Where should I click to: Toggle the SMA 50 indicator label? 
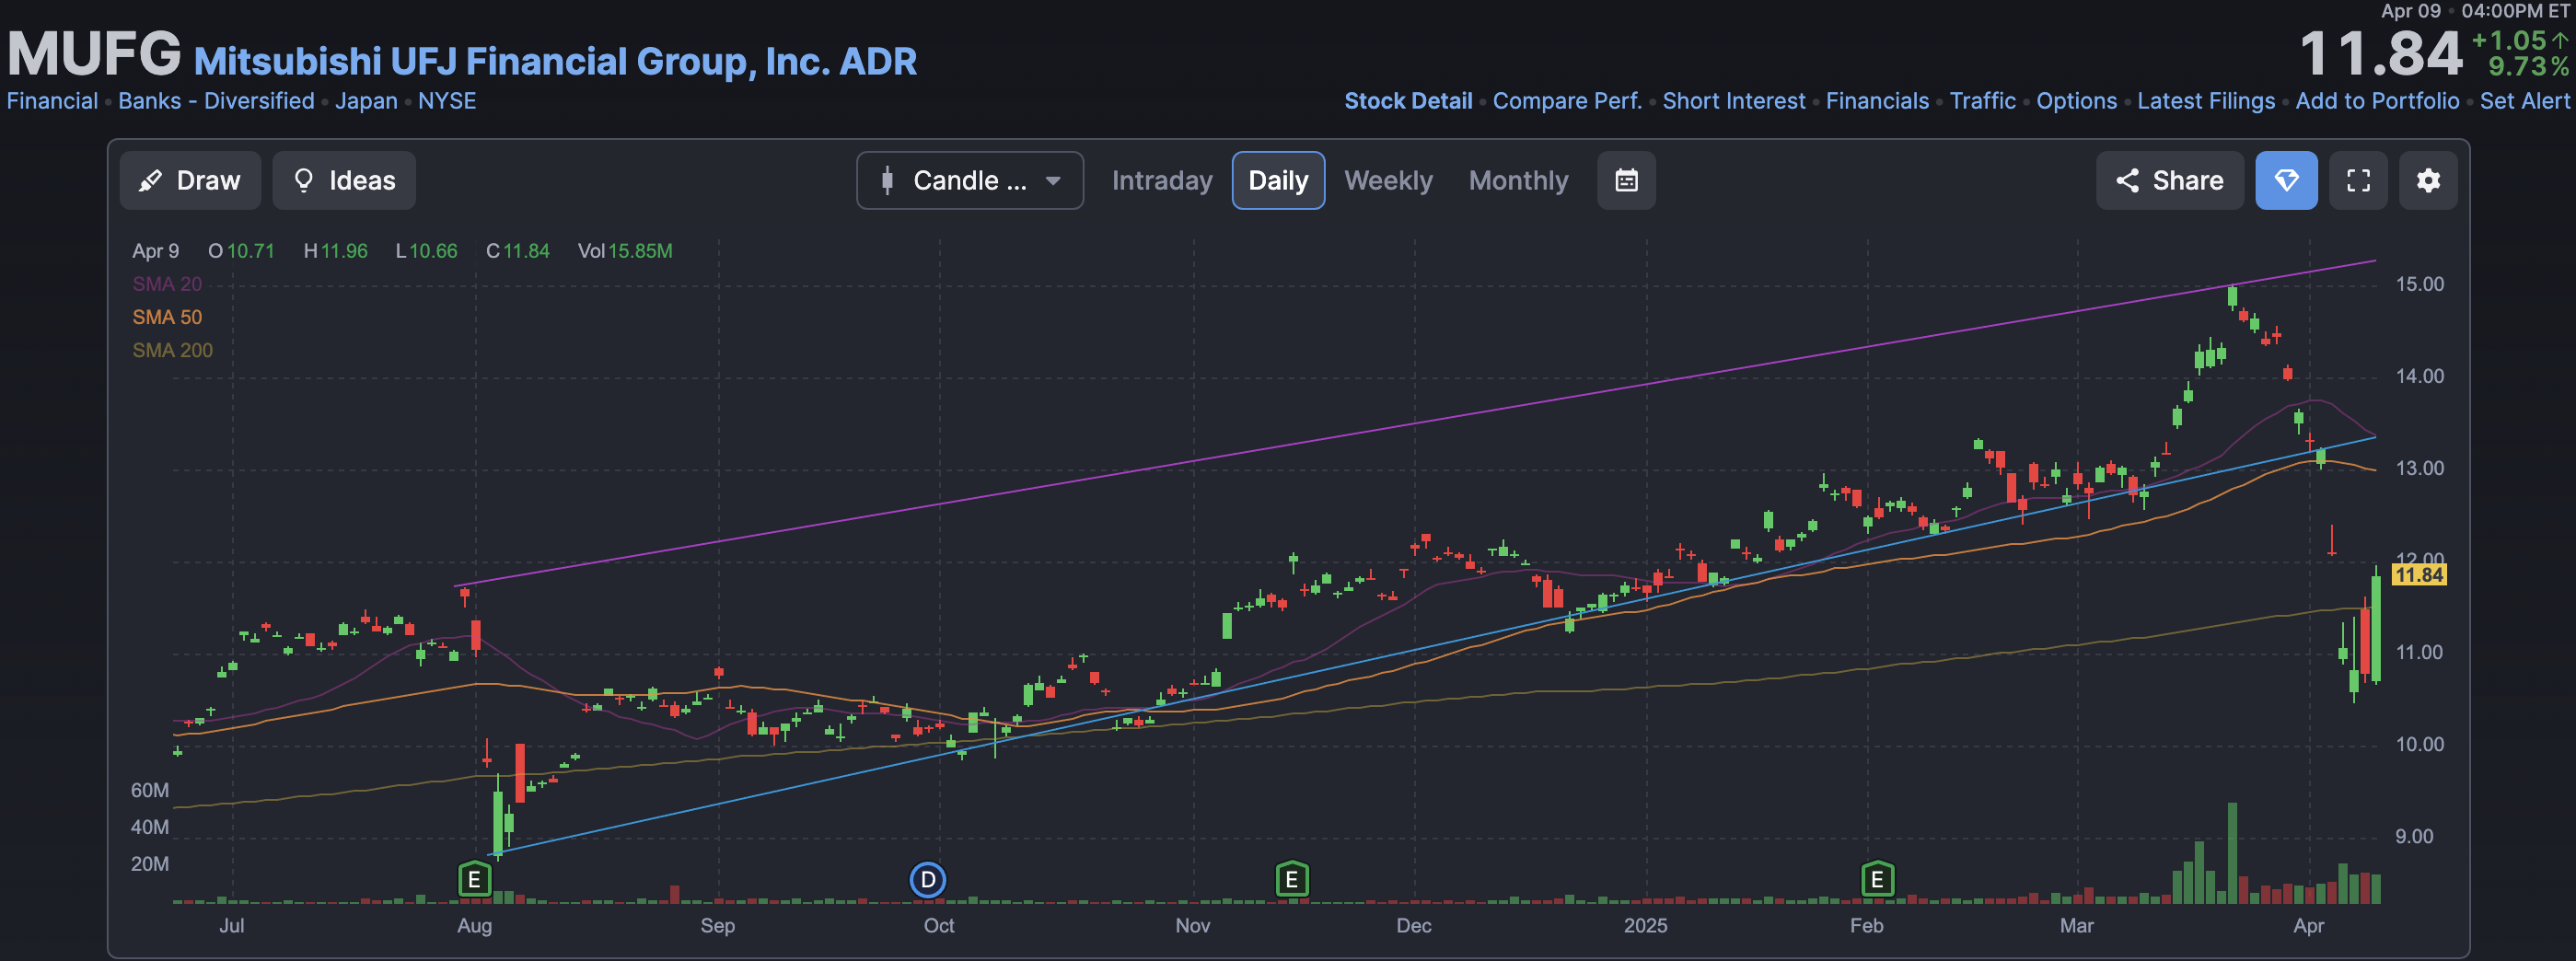click(x=167, y=317)
